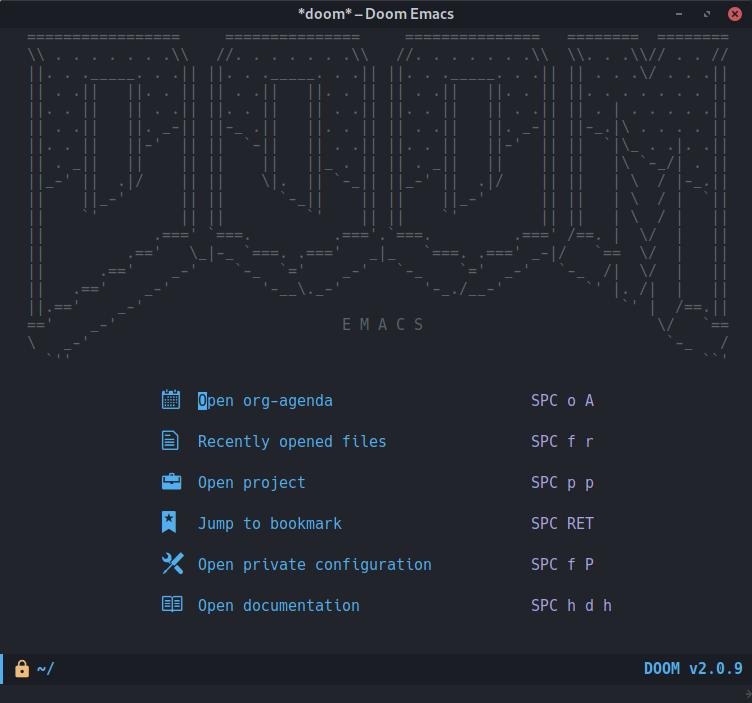The width and height of the screenshot is (752, 703).
Task: Select Recently opened files
Action: [292, 442]
